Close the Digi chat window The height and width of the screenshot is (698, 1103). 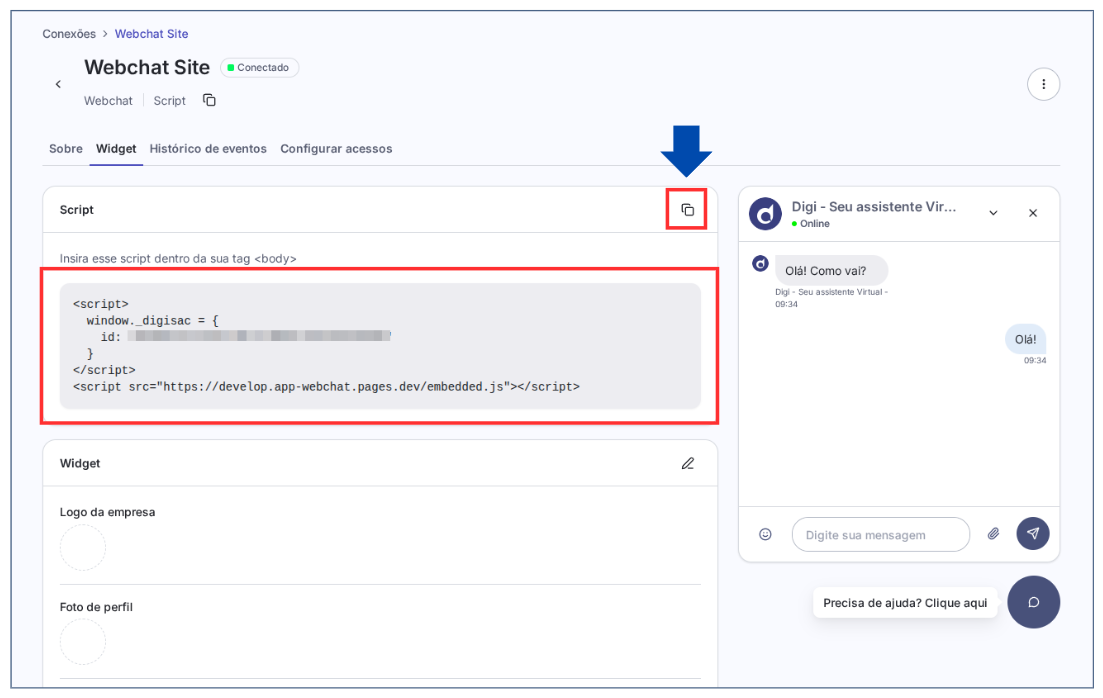(x=1033, y=213)
